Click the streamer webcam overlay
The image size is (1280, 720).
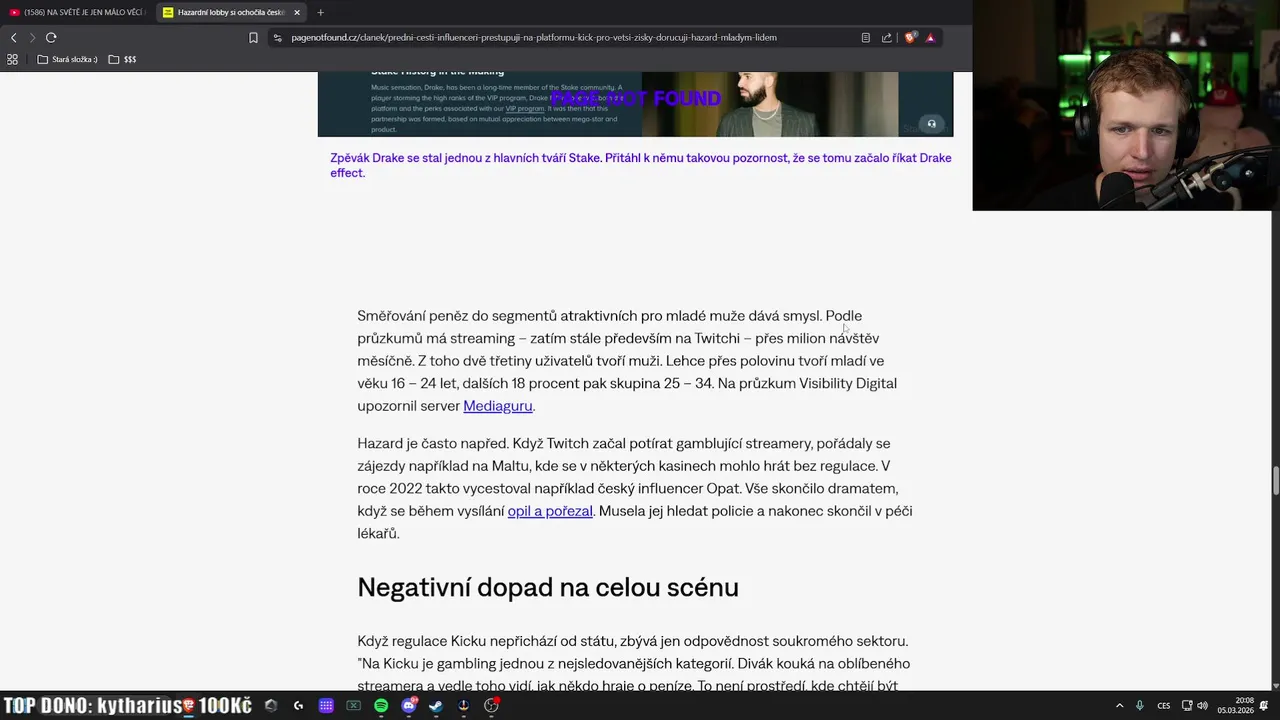click(1126, 105)
